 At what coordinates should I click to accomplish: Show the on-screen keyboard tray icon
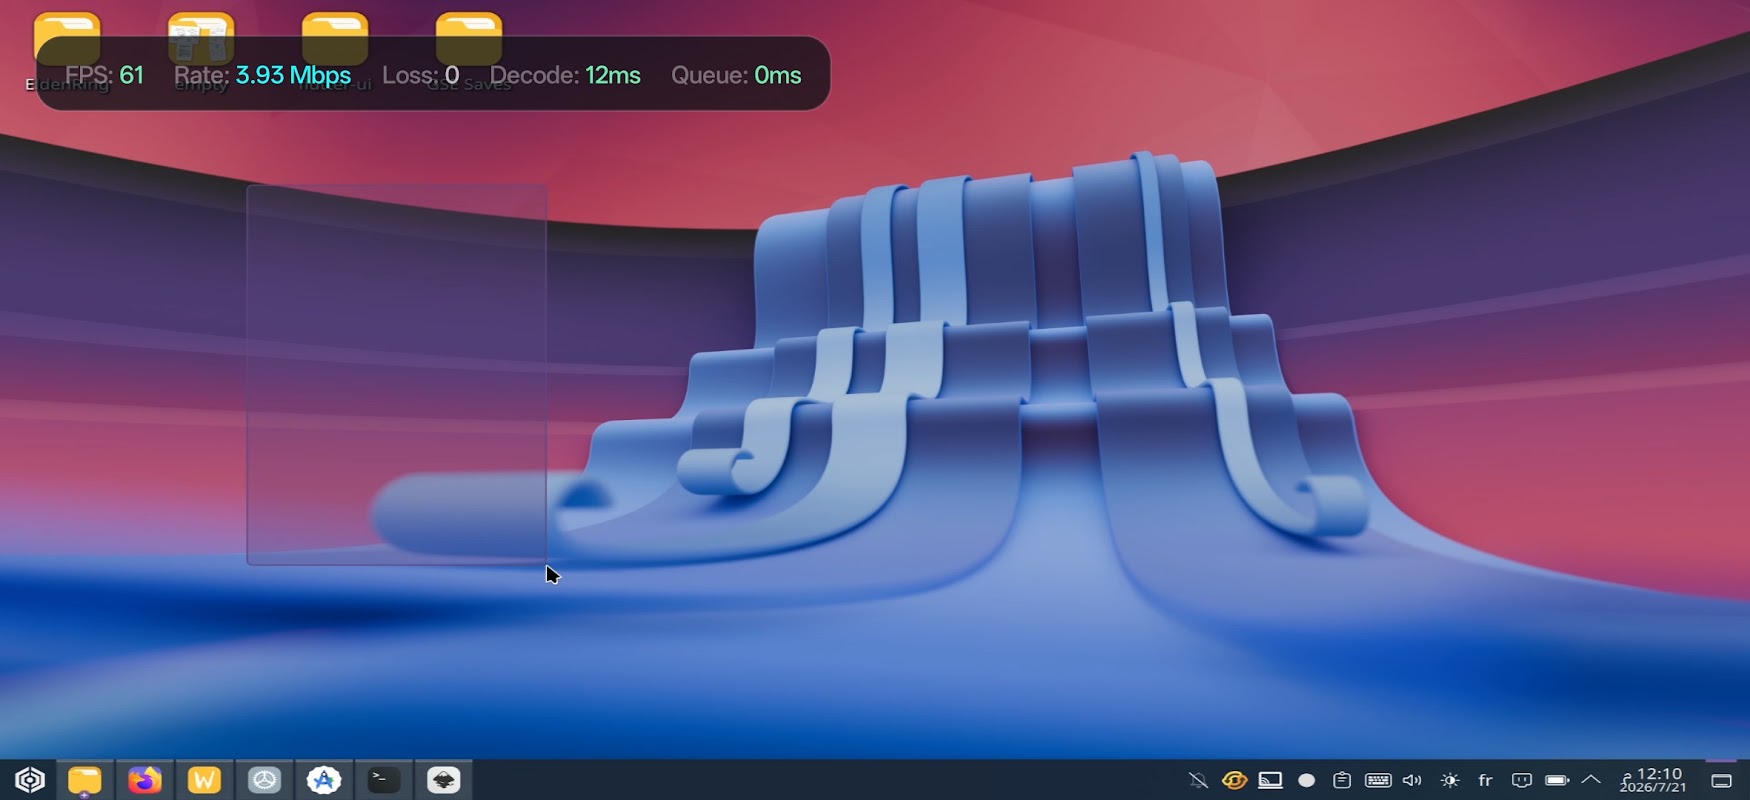click(1378, 780)
